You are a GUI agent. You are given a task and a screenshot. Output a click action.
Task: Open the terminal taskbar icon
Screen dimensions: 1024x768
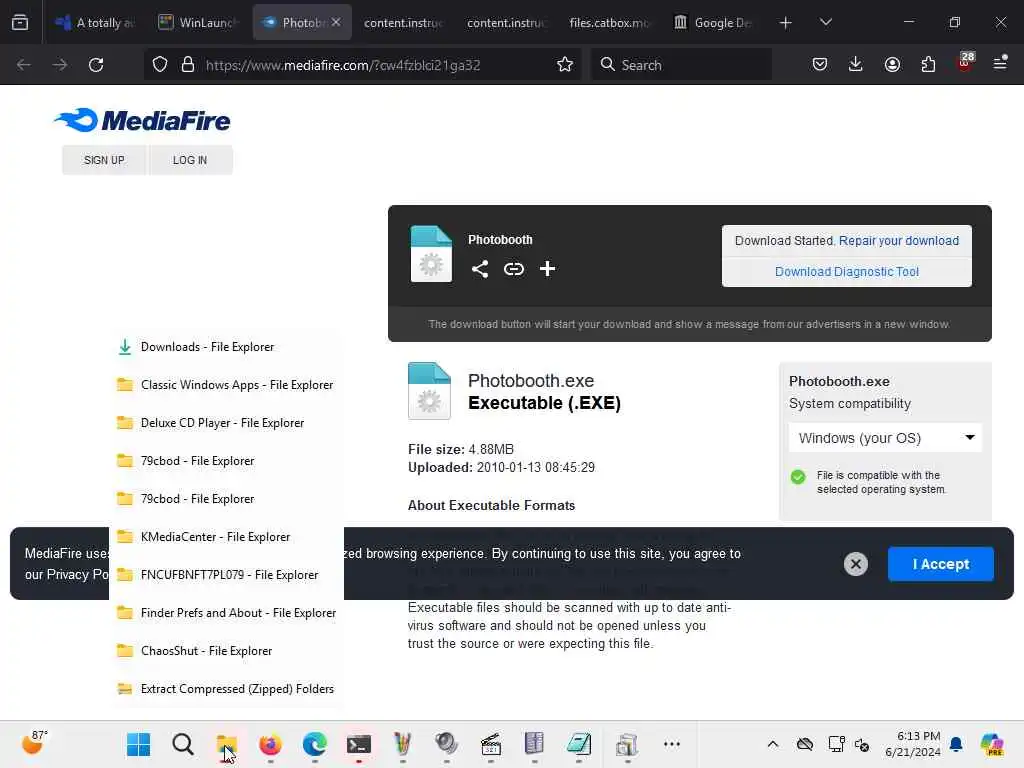[x=359, y=744]
